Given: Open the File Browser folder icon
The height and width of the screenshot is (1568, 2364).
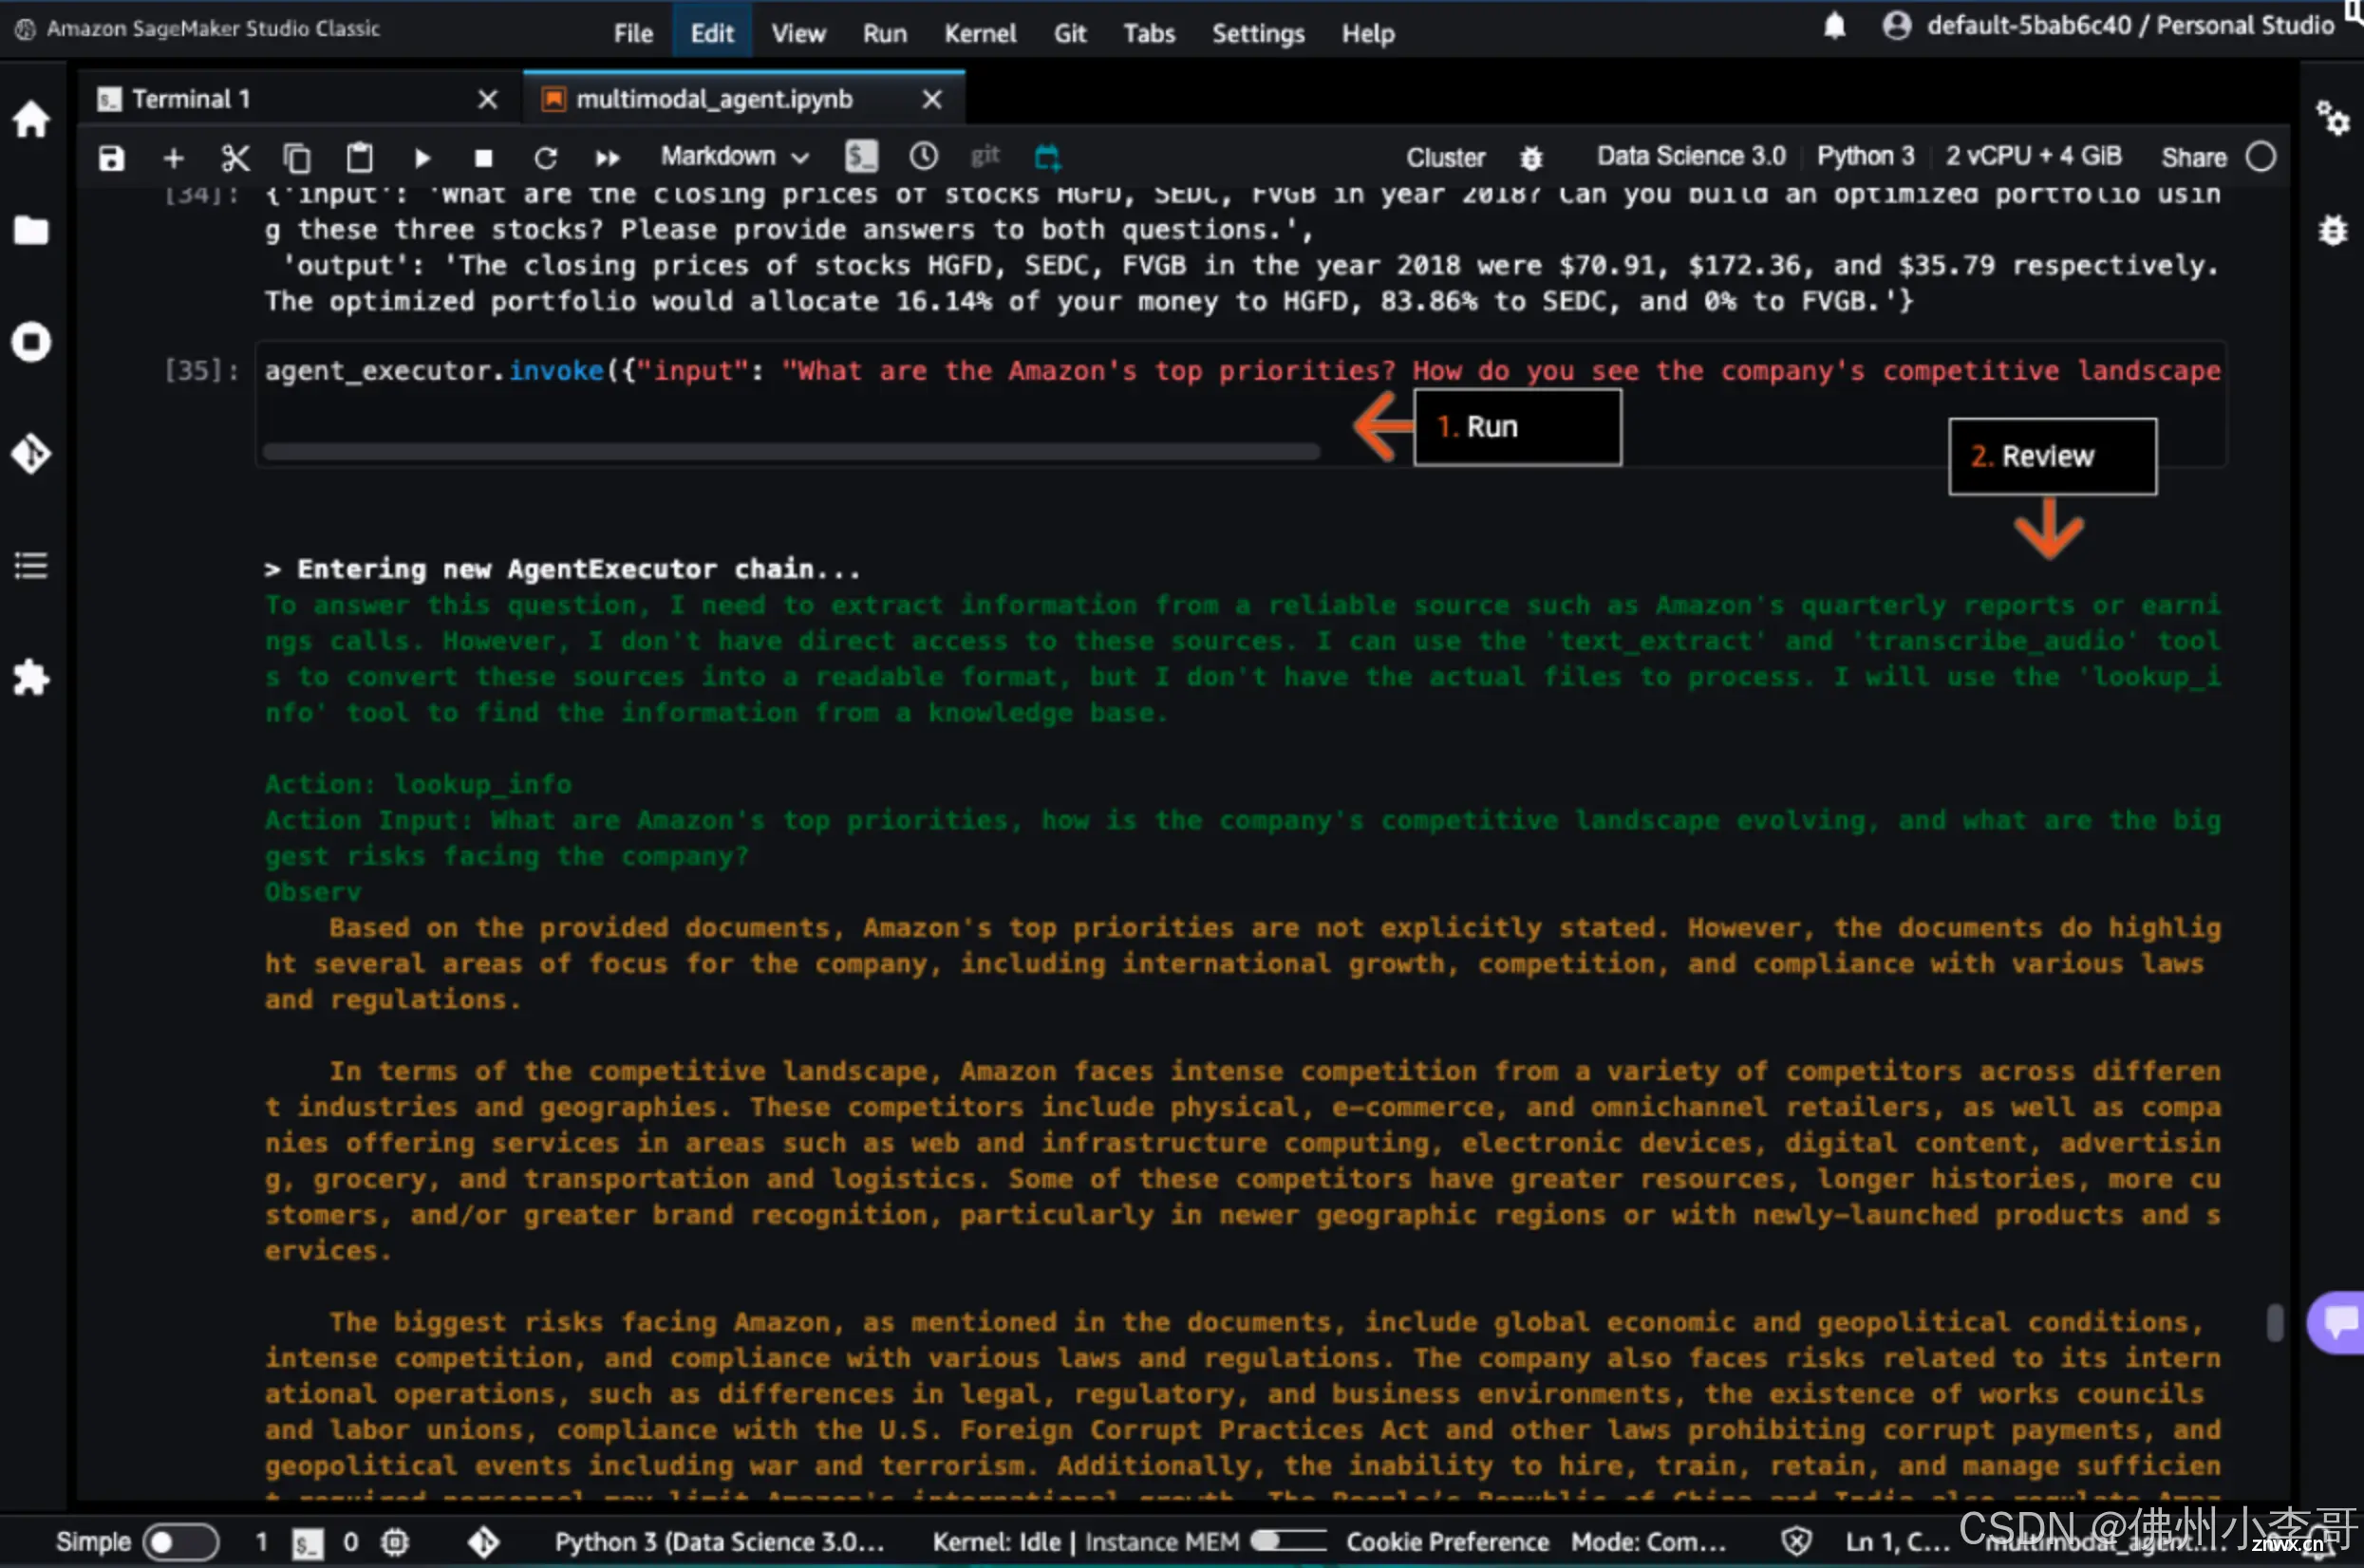Looking at the screenshot, I should tap(31, 230).
